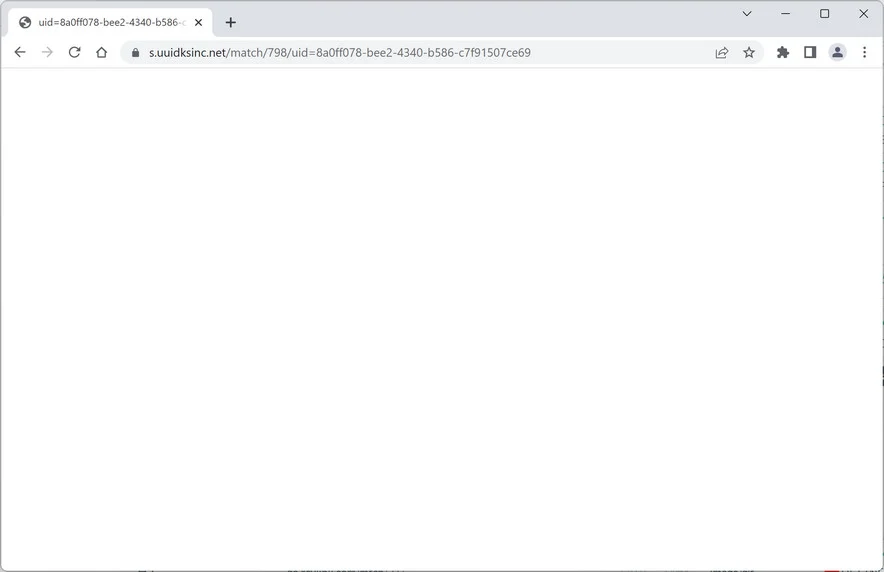Close the uid=8a0ff078 tab
884x572 pixels.
click(x=198, y=23)
